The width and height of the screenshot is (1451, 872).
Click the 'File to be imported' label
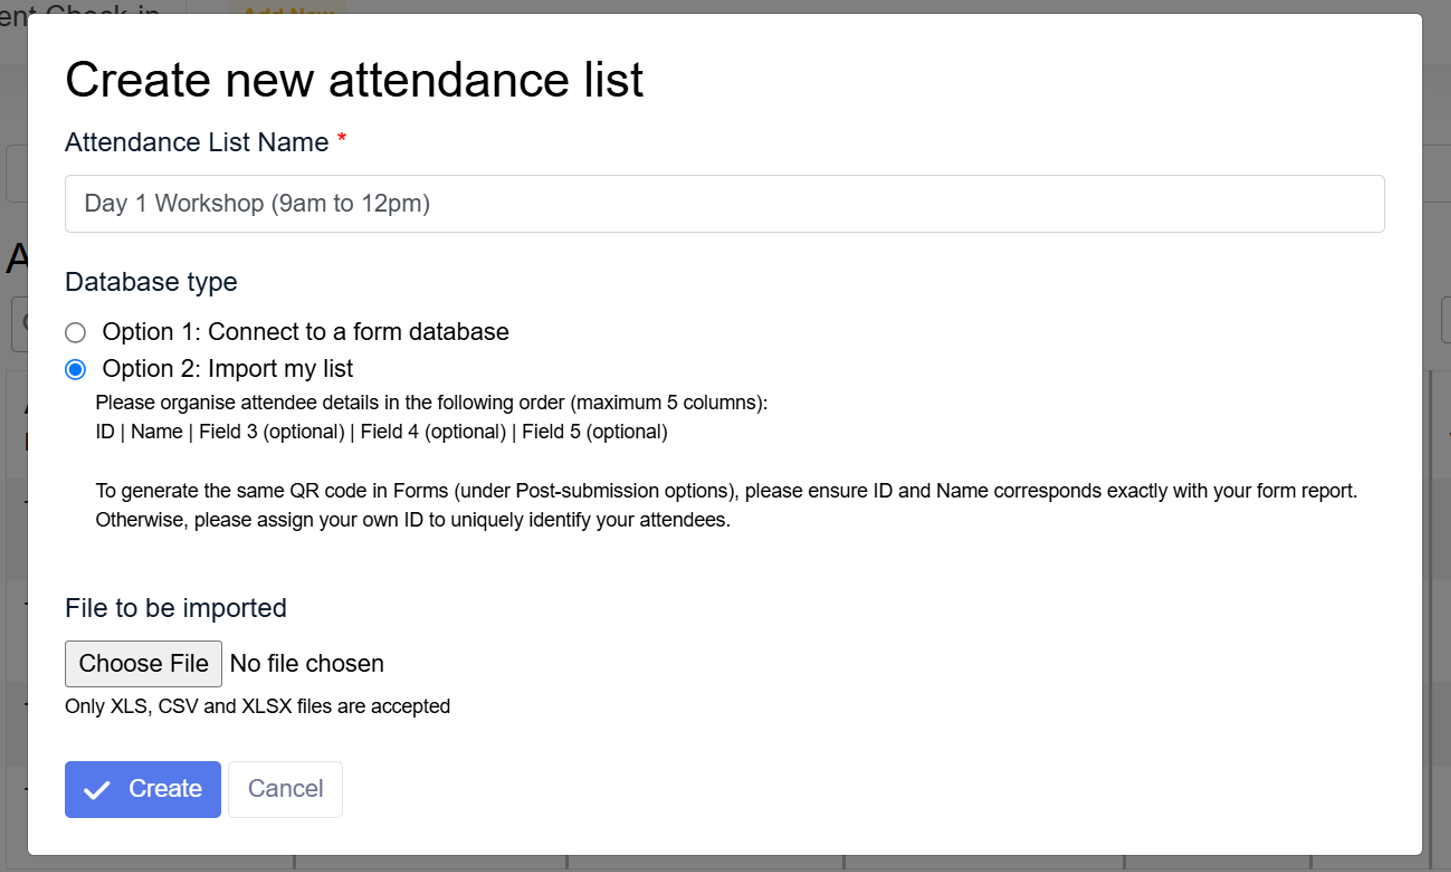point(176,608)
